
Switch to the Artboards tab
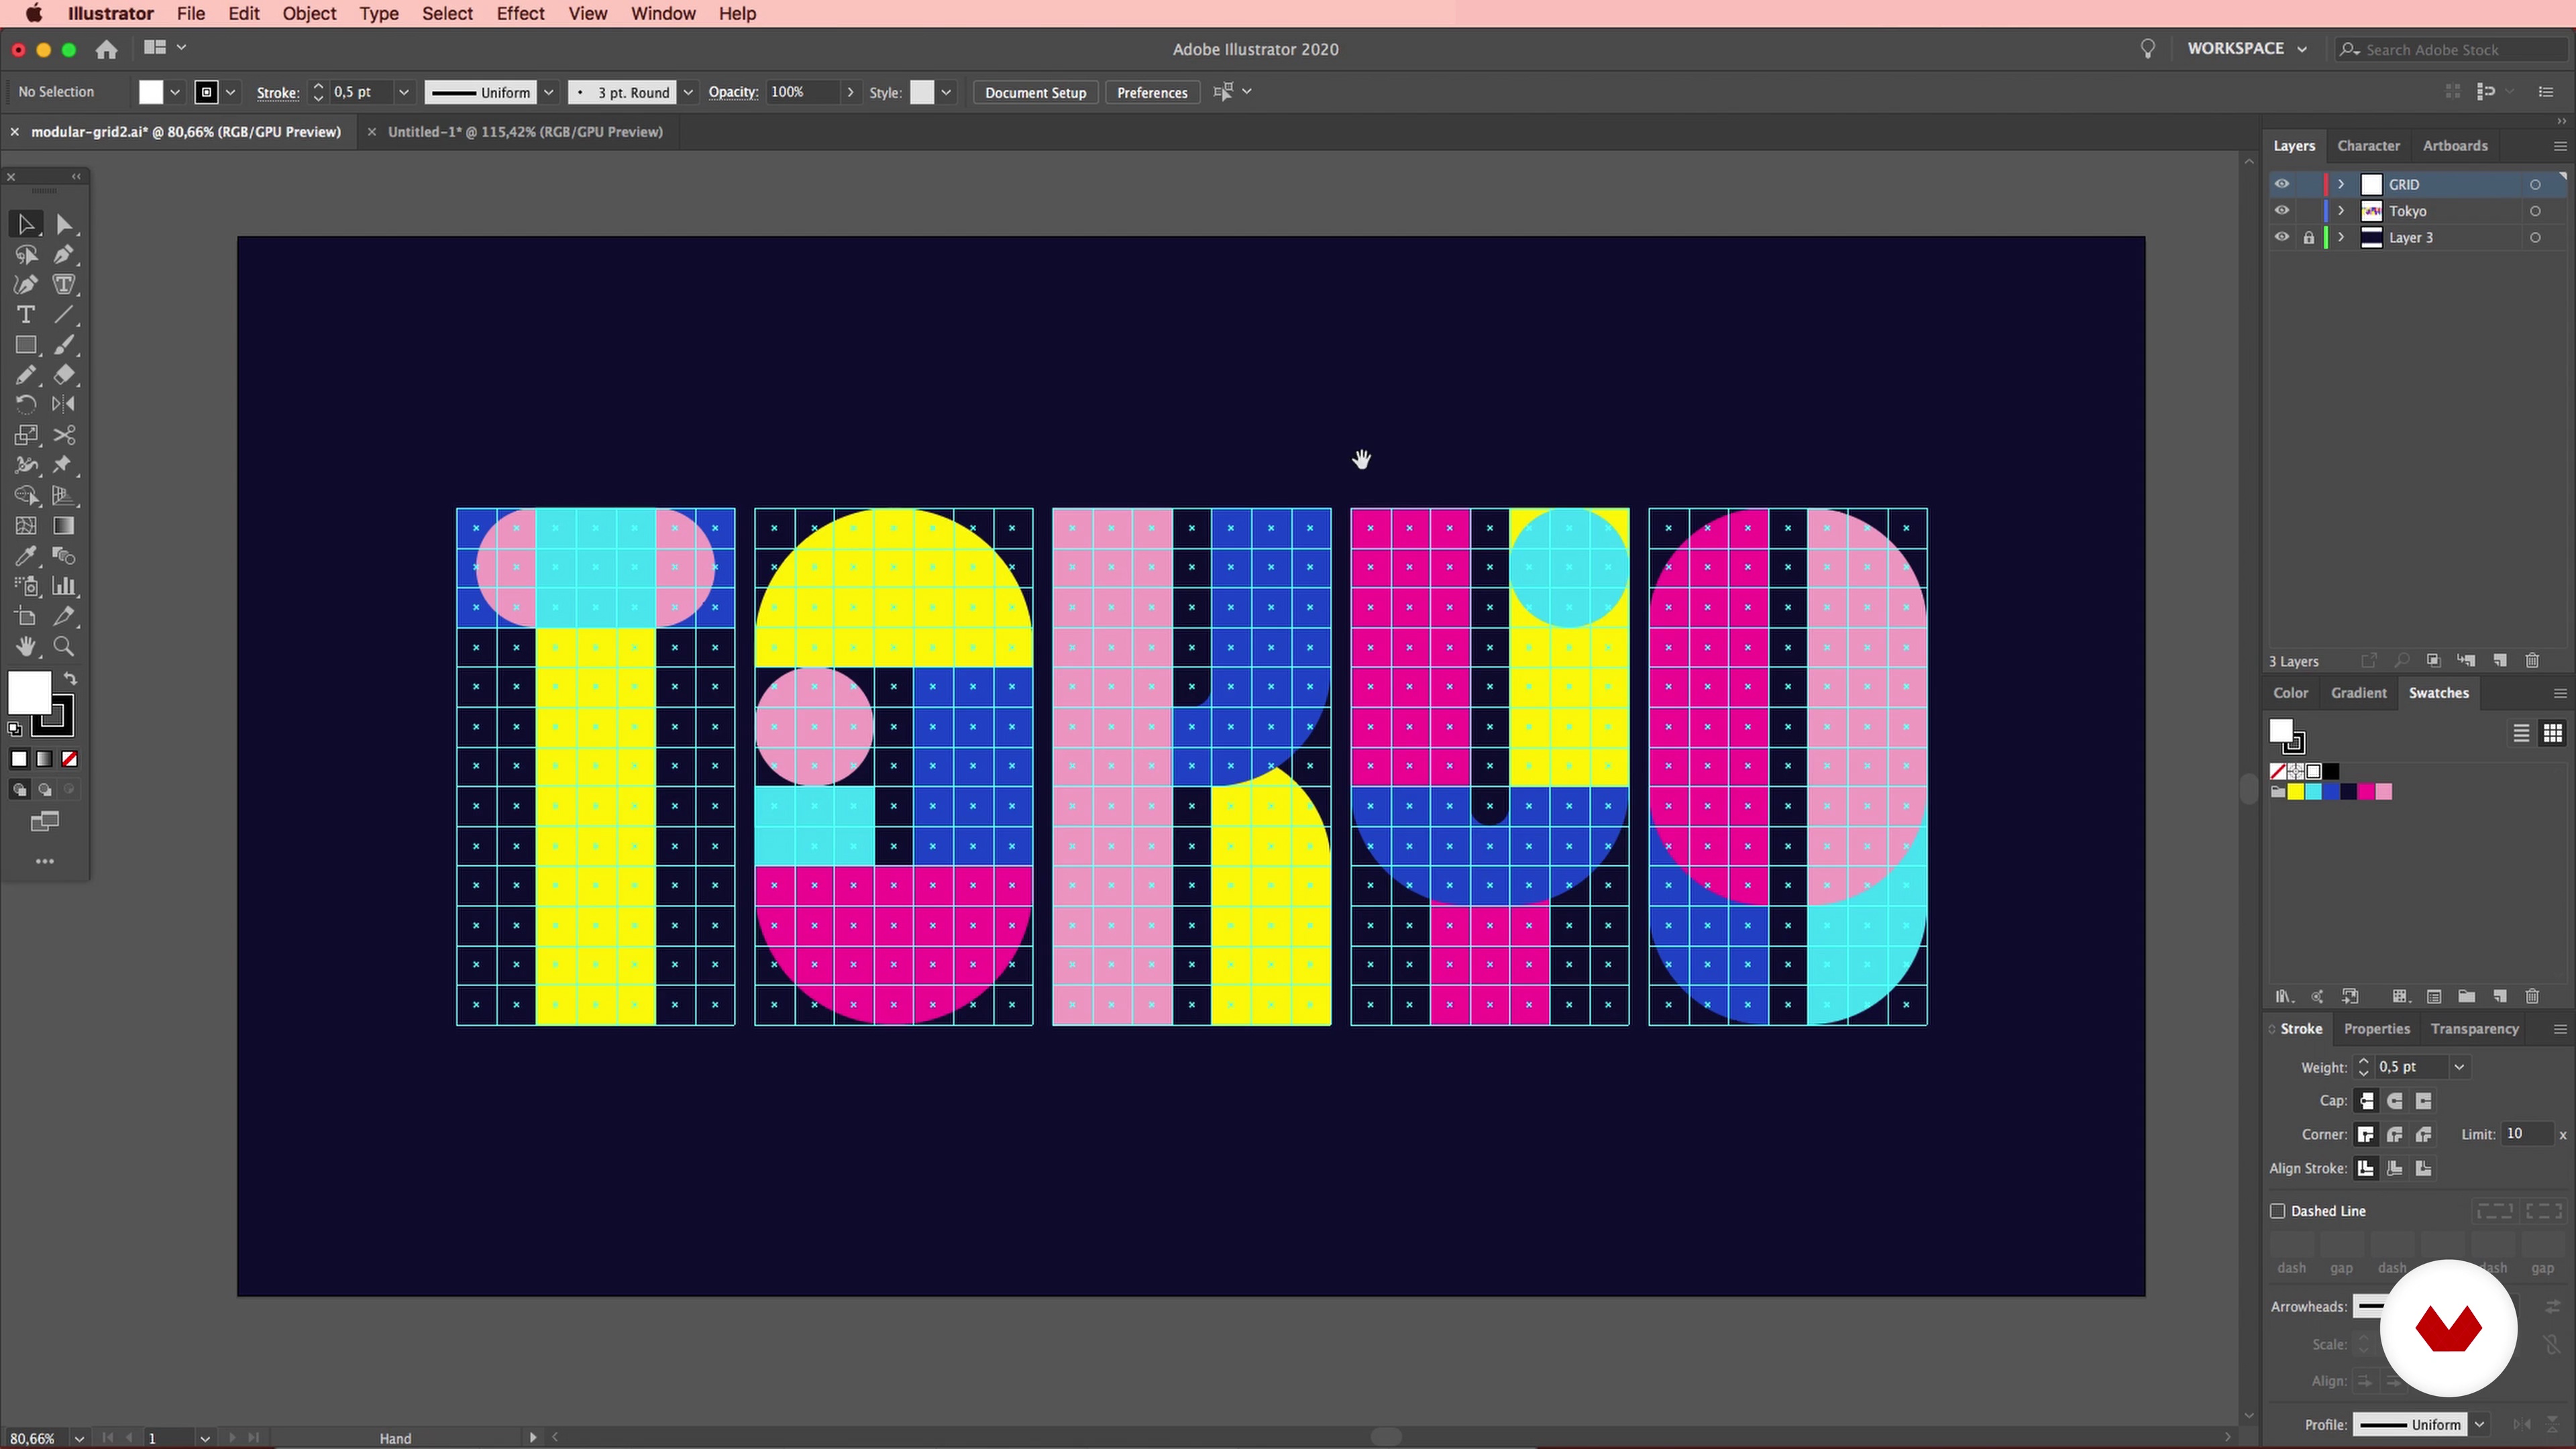tap(2454, 146)
